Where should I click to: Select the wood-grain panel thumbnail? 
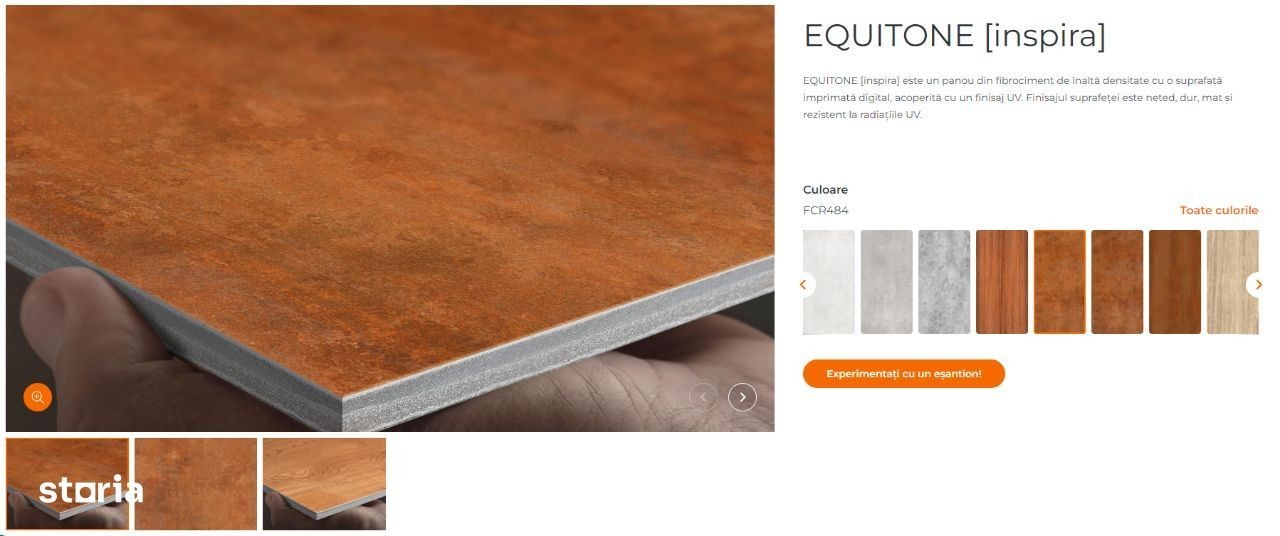tap(324, 484)
